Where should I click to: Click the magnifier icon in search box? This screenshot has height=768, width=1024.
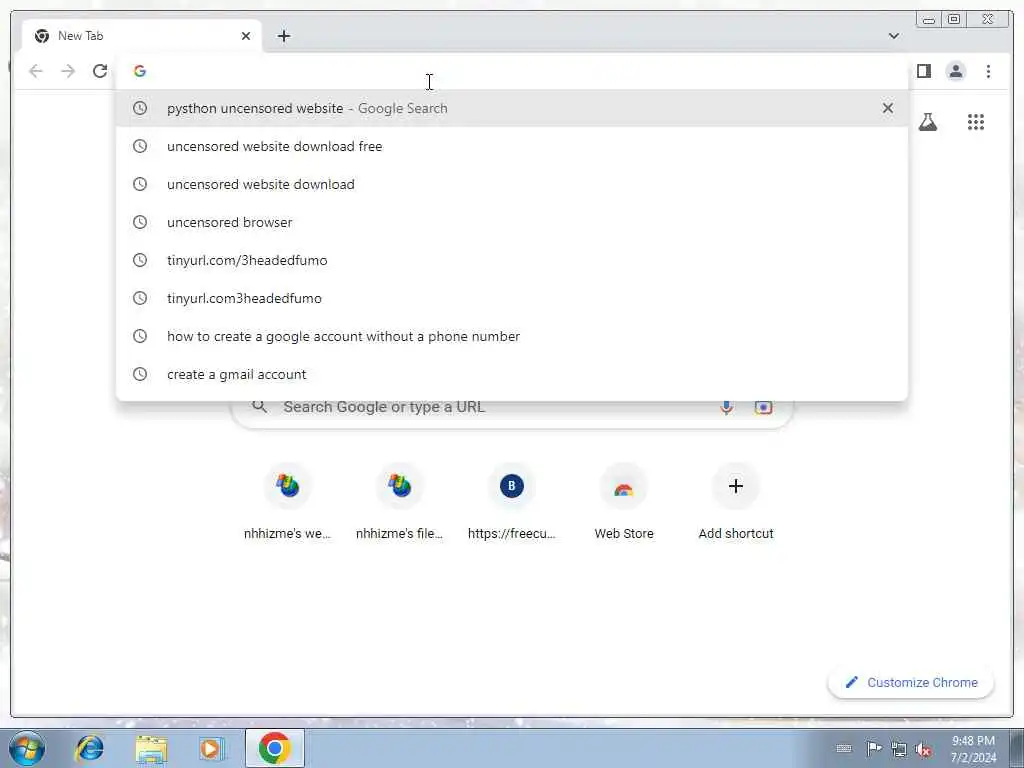(x=260, y=407)
